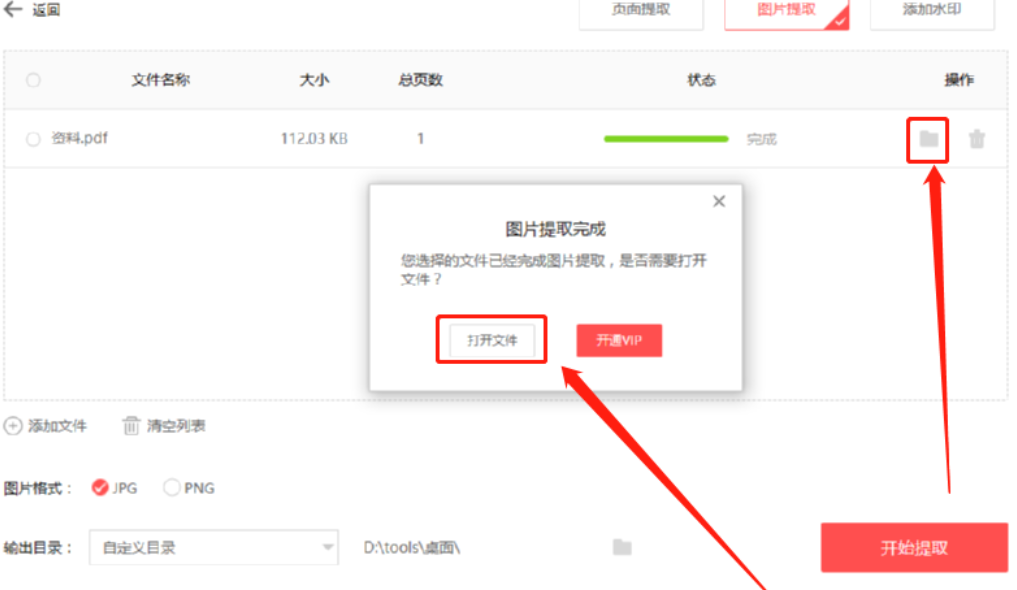Click the 操作 column header

coord(959,80)
